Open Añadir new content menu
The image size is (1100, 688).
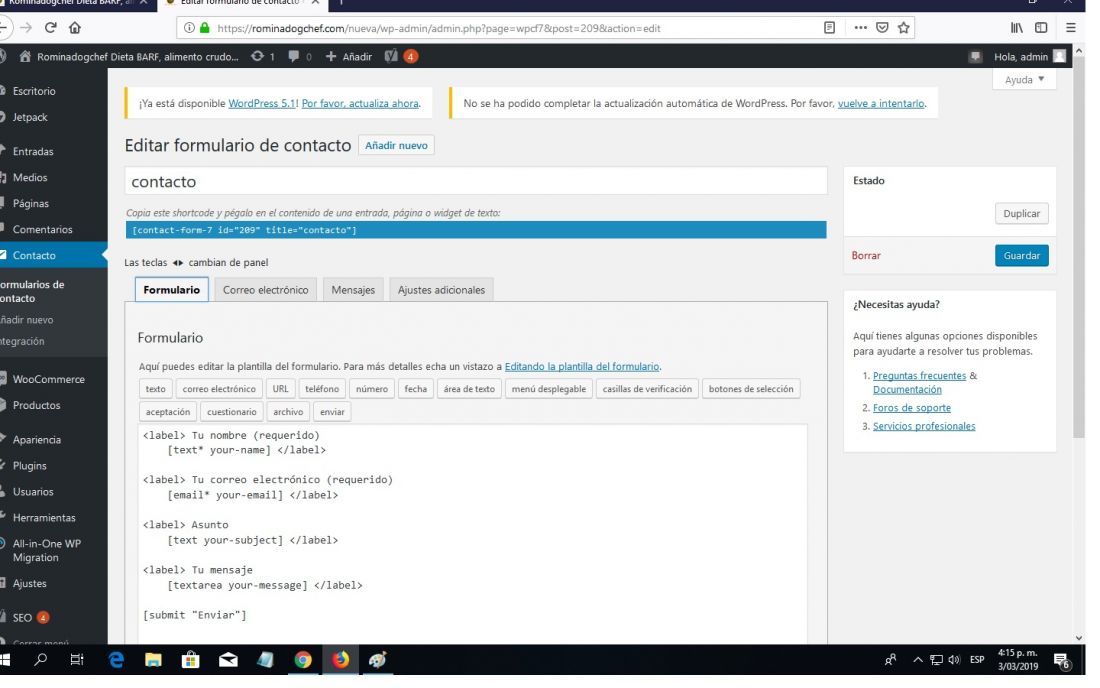point(349,57)
